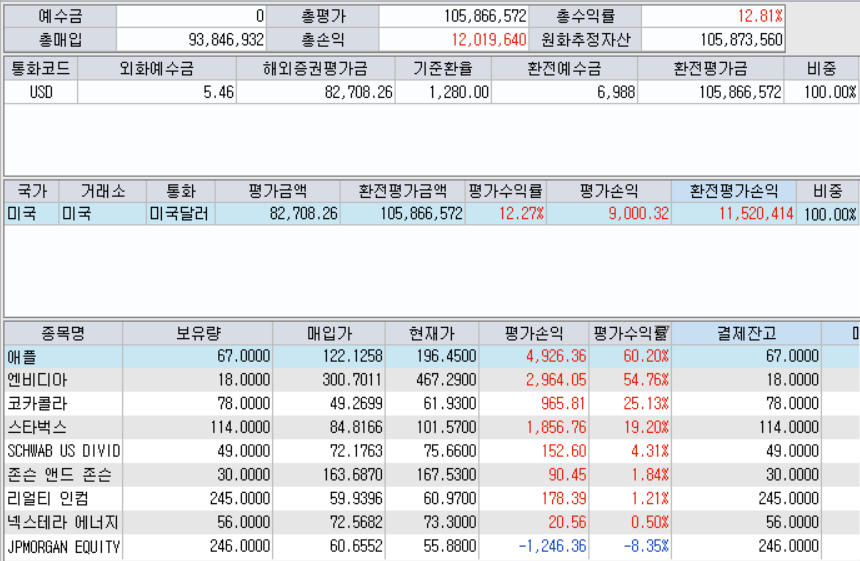Click the 환전평가금액 column header
Screen dimensions: 860x561
click(x=403, y=191)
